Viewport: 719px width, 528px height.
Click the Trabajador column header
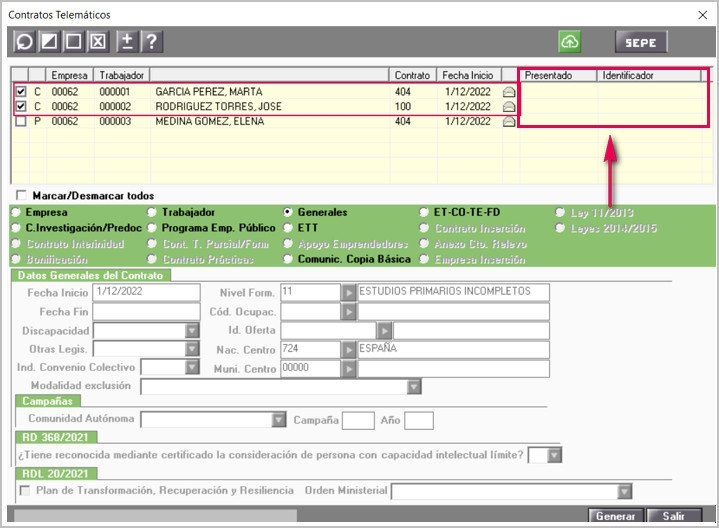pyautogui.click(x=122, y=75)
